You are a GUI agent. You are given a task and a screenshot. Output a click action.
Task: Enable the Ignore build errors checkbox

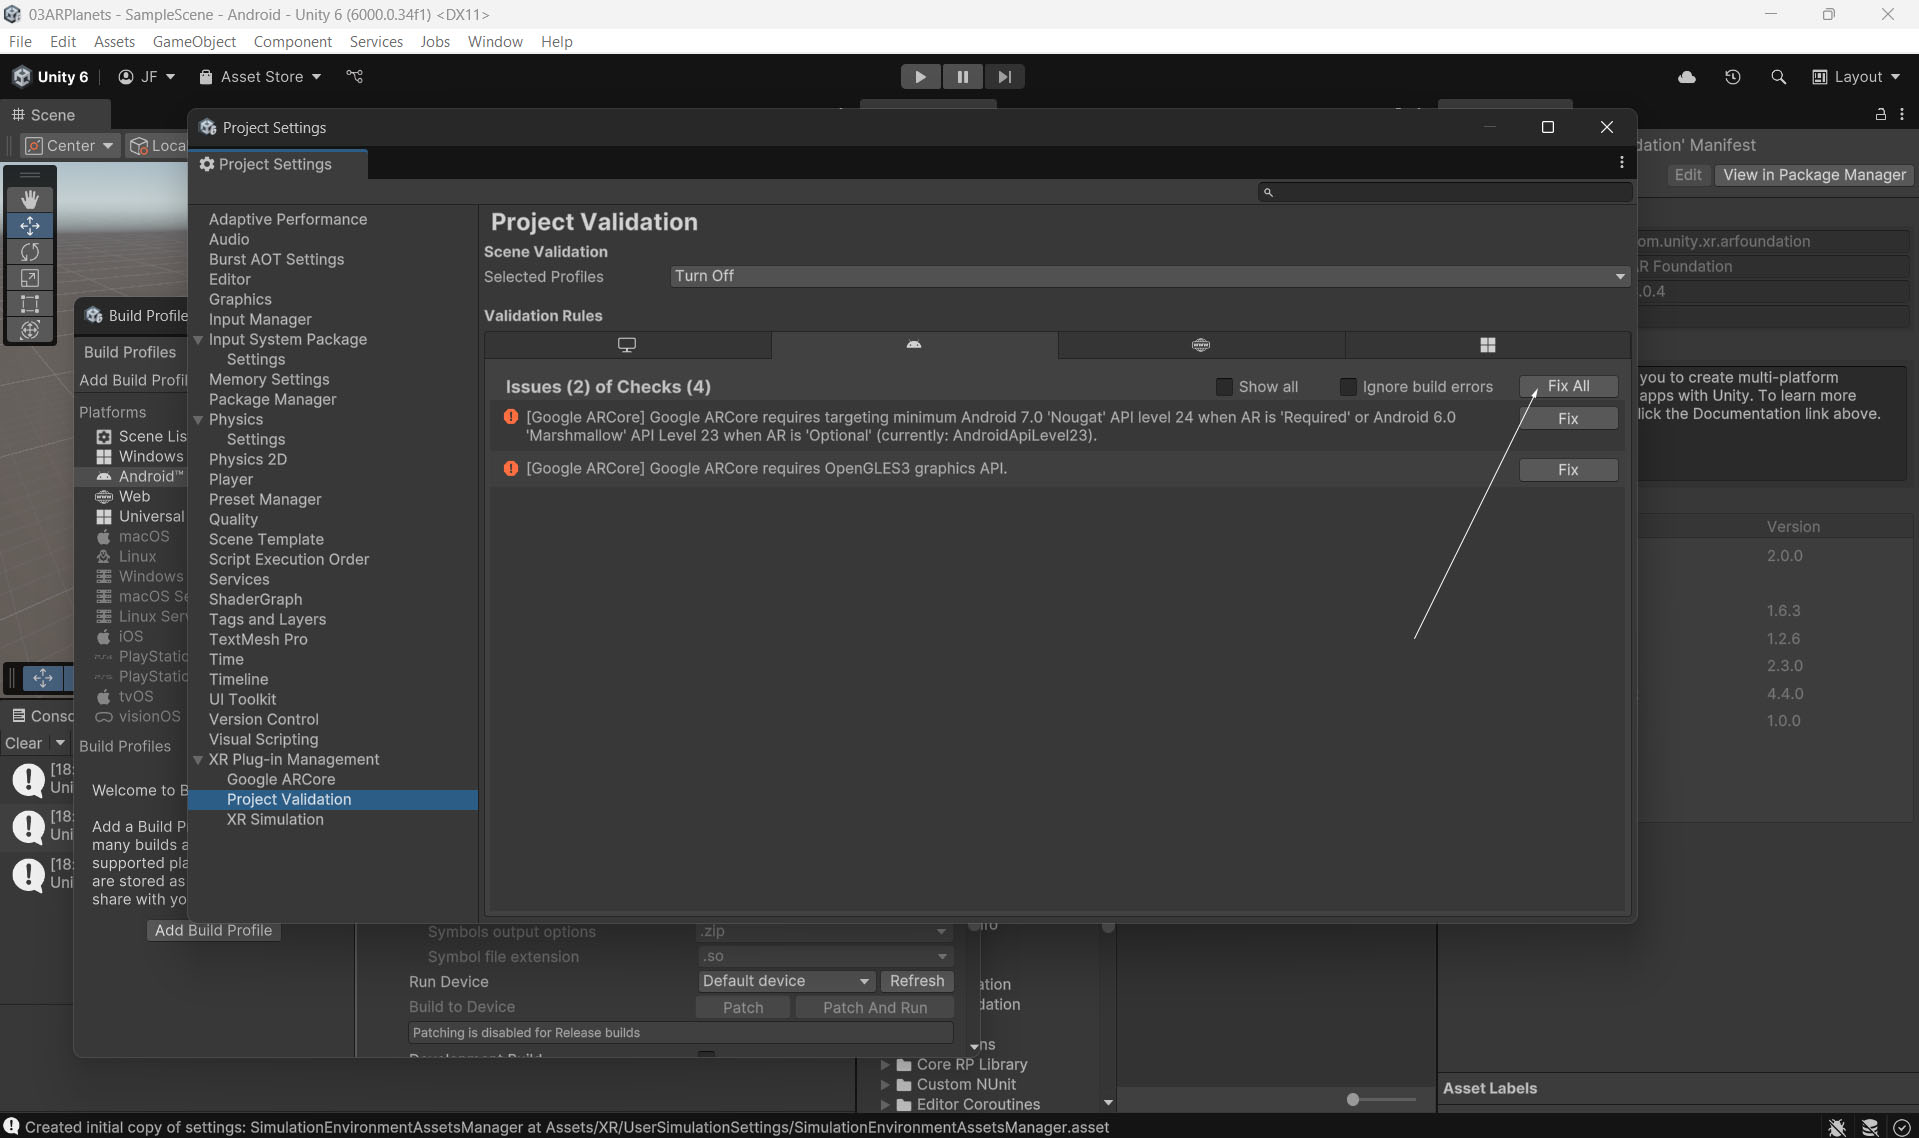(x=1348, y=387)
